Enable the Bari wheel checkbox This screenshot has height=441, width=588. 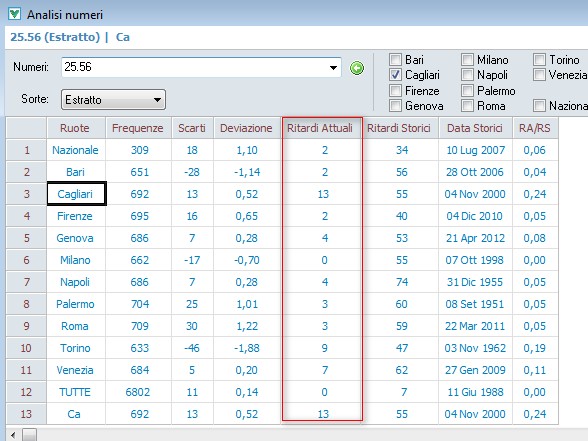395,59
